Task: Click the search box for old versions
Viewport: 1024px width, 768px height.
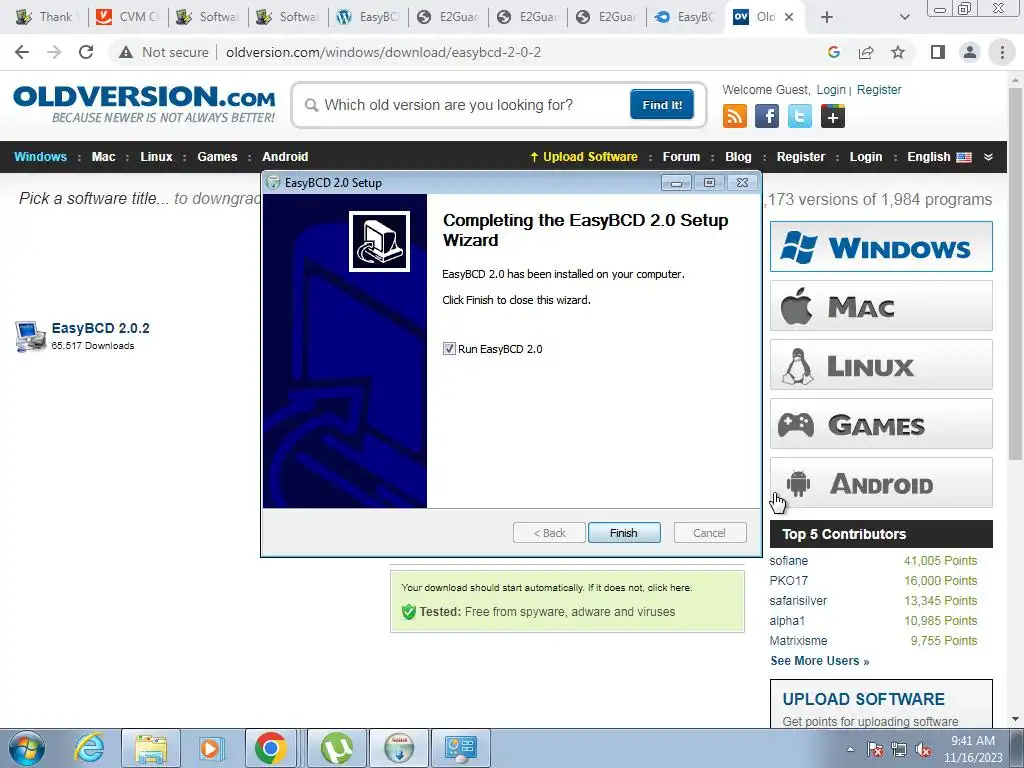Action: [466, 105]
